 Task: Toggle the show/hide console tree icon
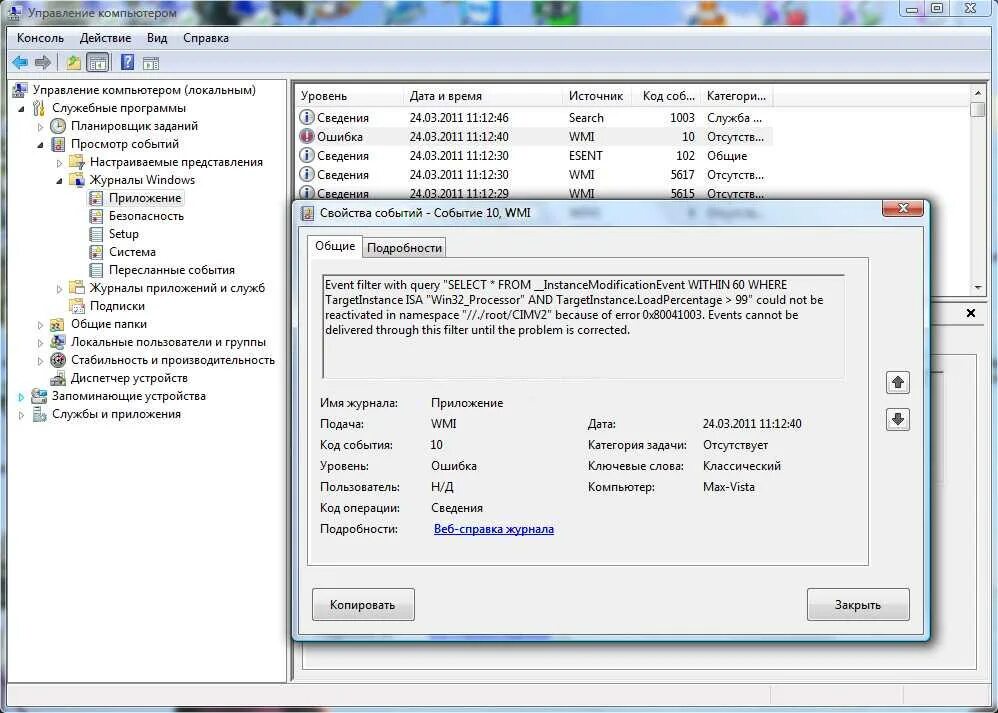(97, 62)
